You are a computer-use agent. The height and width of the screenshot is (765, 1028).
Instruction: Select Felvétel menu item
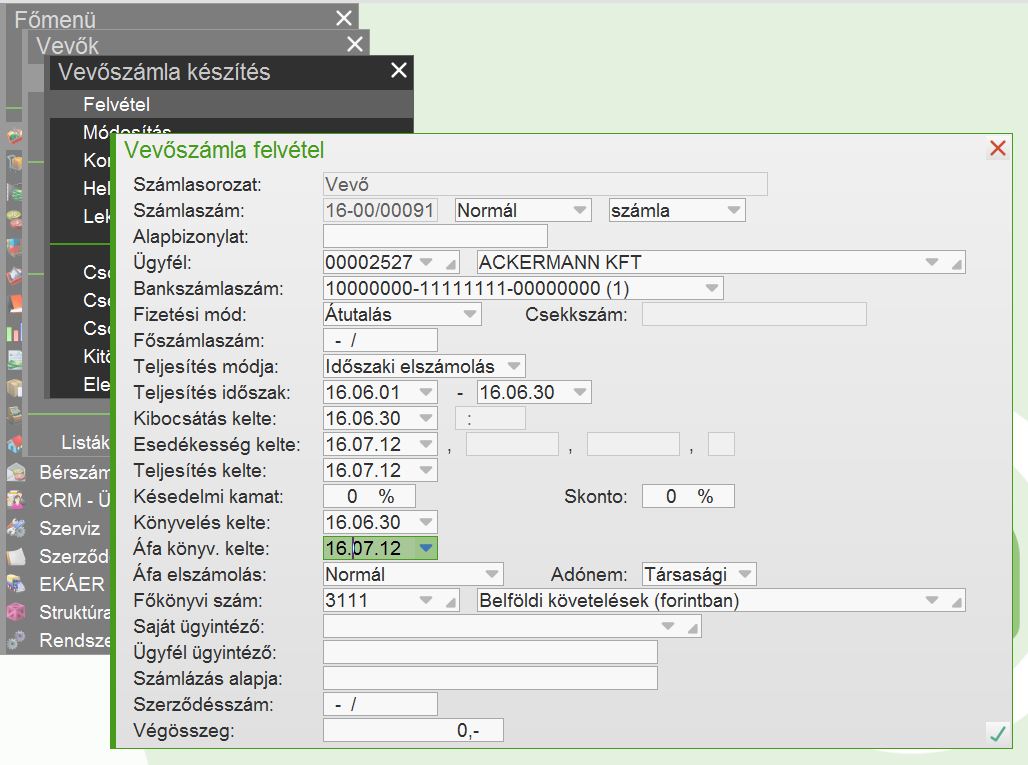click(x=231, y=104)
